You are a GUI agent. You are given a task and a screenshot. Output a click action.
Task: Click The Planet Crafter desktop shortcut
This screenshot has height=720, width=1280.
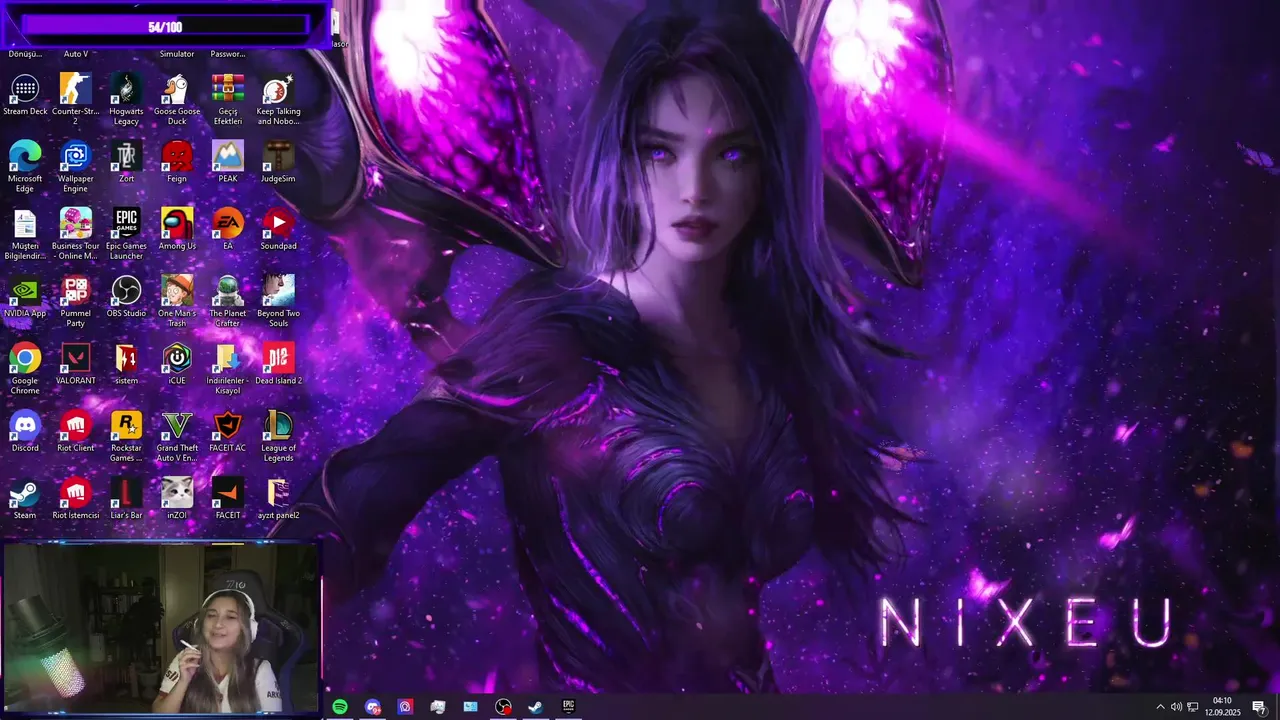click(x=228, y=301)
